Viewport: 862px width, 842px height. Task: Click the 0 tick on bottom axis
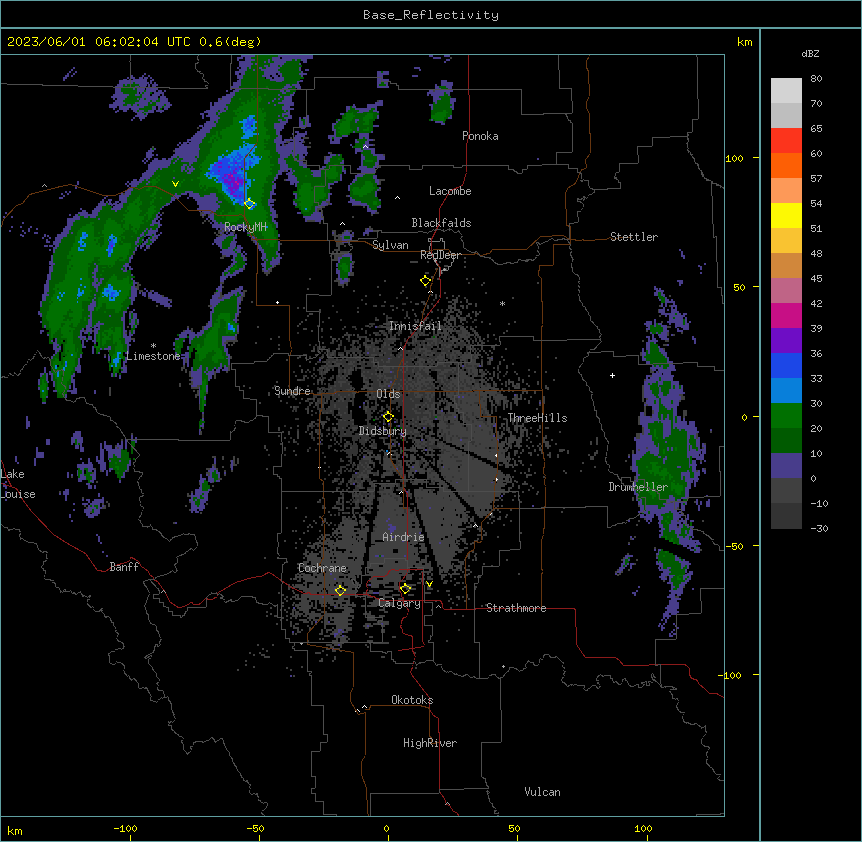point(386,828)
